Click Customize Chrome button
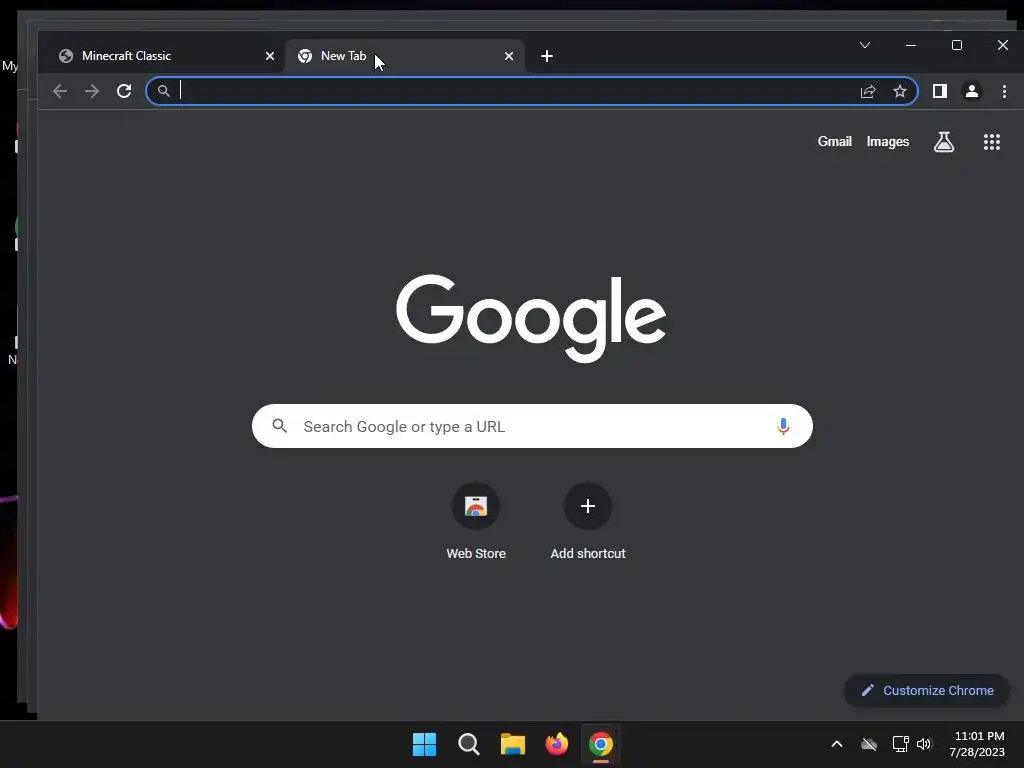This screenshot has width=1024, height=768. coord(927,690)
